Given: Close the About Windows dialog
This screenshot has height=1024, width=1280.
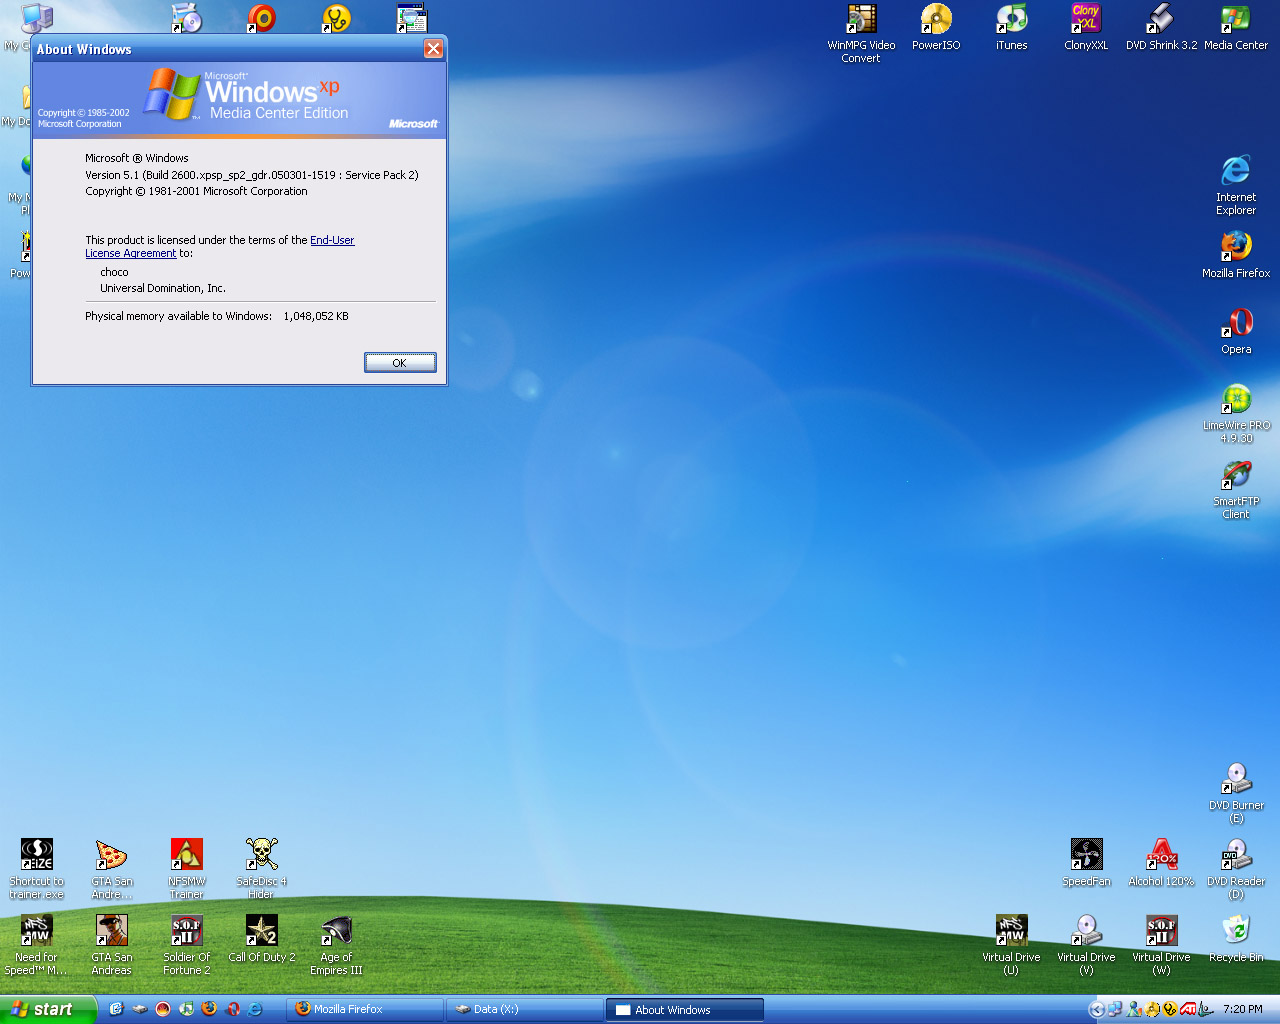Looking at the screenshot, I should coord(433,49).
